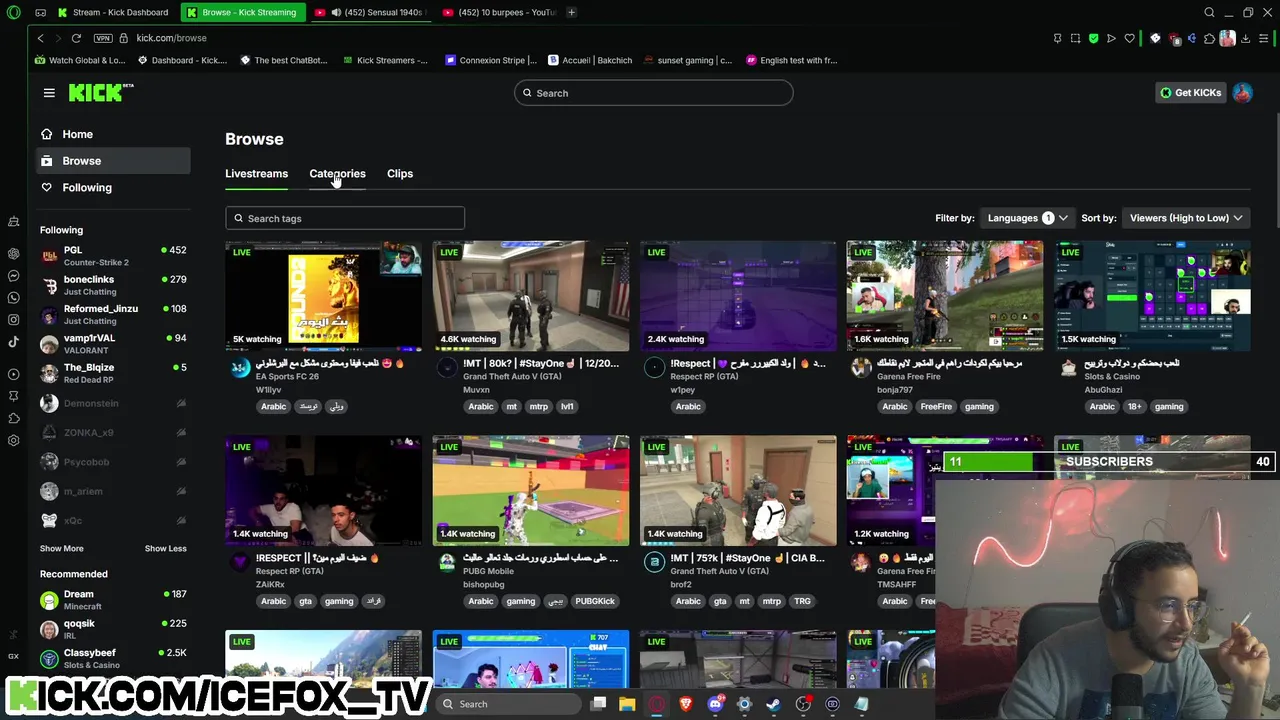Open the Muvxn GTA stream thumbnail

click(x=531, y=296)
